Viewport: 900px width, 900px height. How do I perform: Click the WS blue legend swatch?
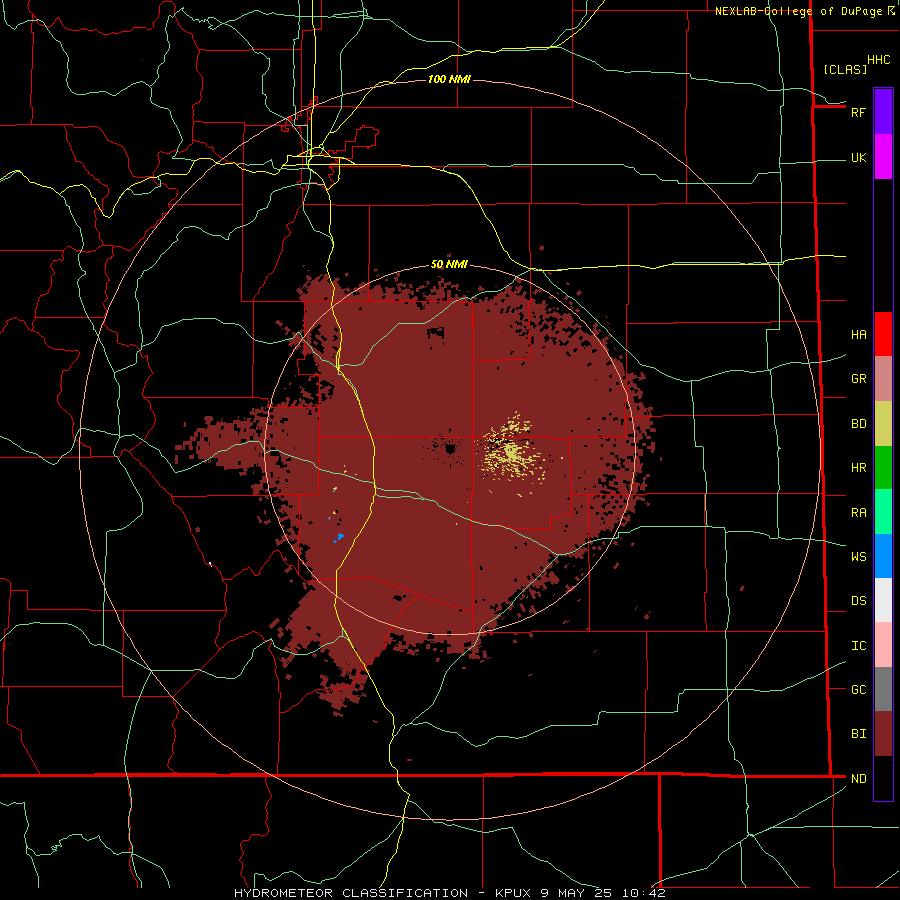[x=883, y=556]
